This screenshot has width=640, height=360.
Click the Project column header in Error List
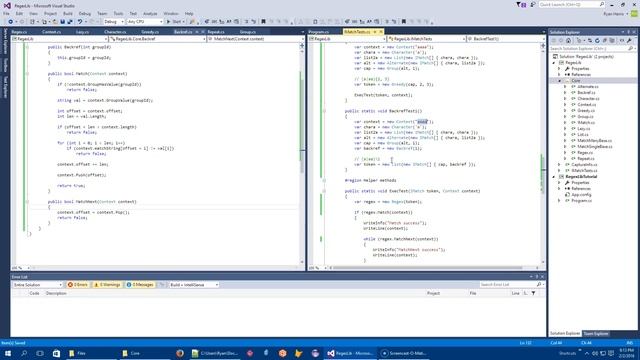pyautogui.click(x=433, y=293)
